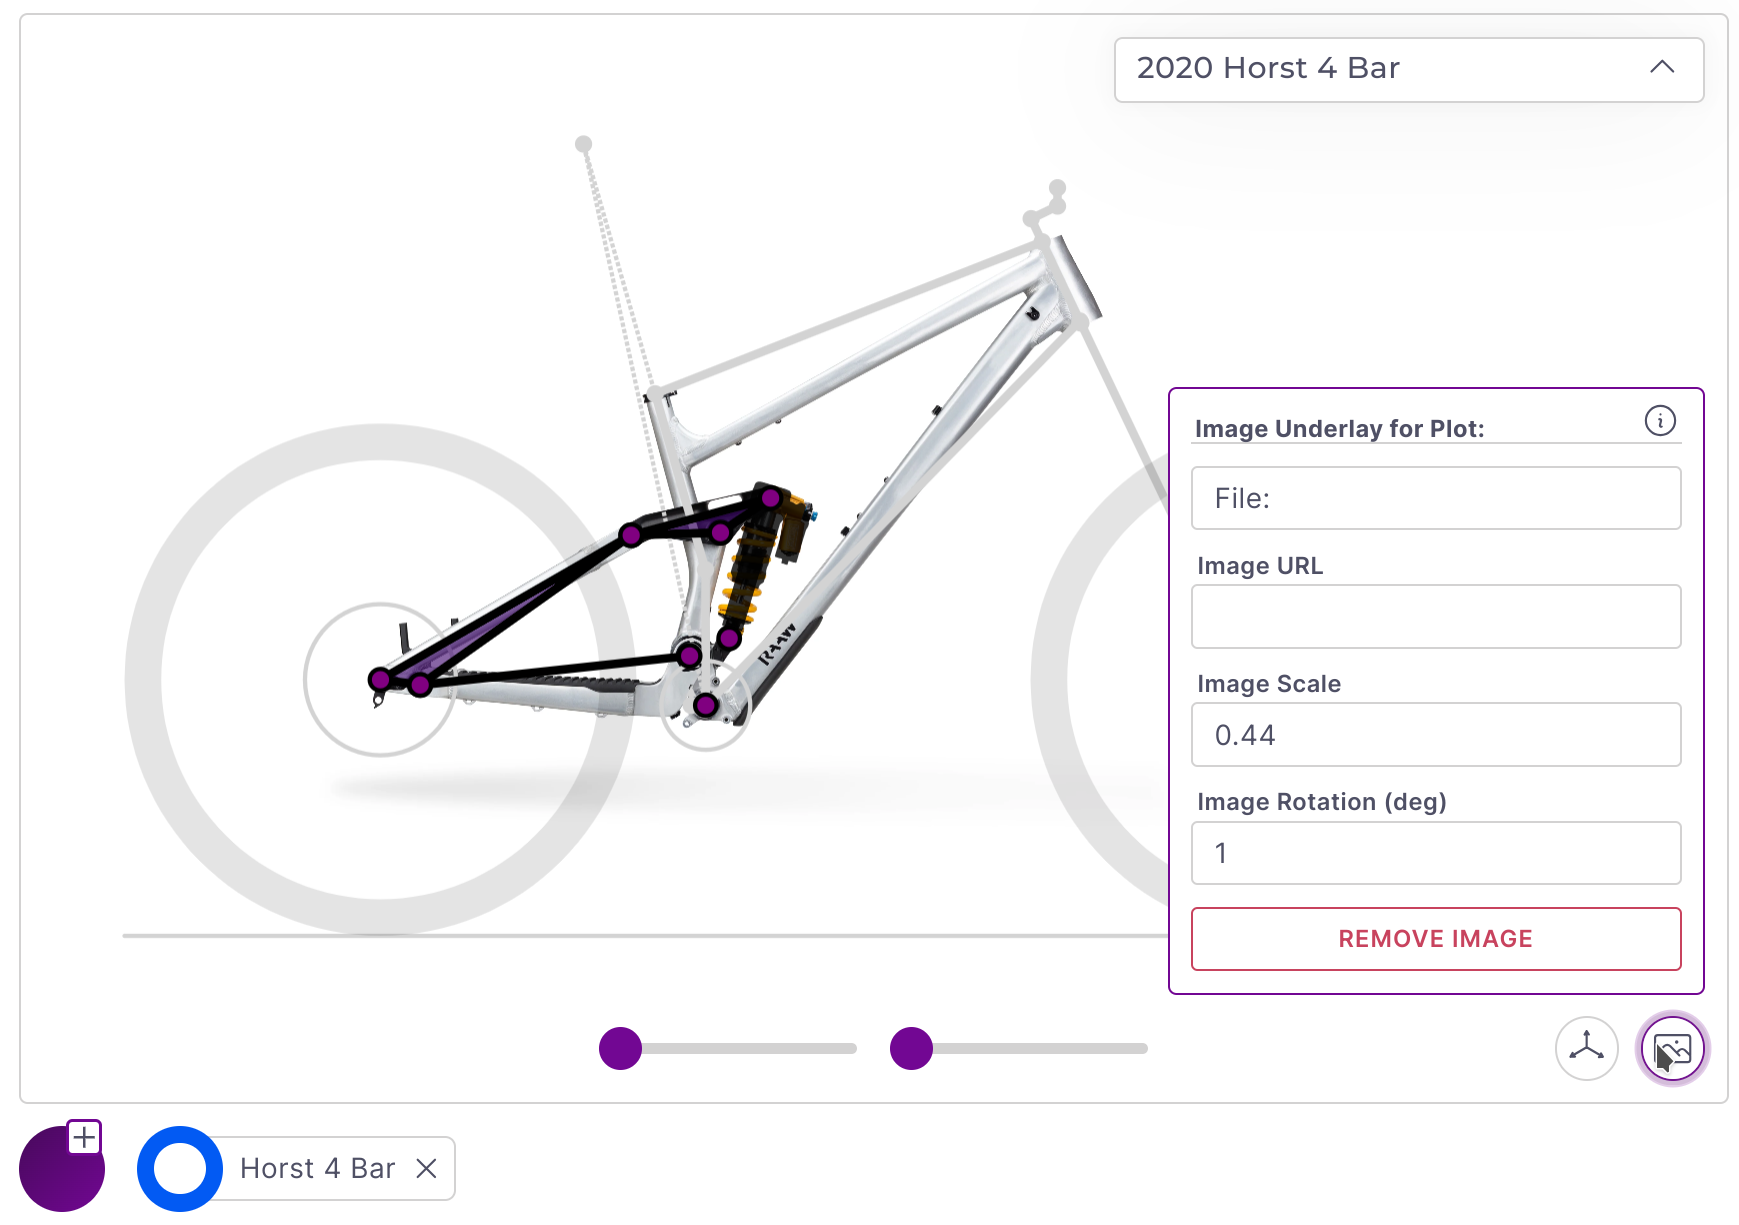Click the Image Scale field showing 0.44
The width and height of the screenshot is (1739, 1225).
pos(1435,735)
